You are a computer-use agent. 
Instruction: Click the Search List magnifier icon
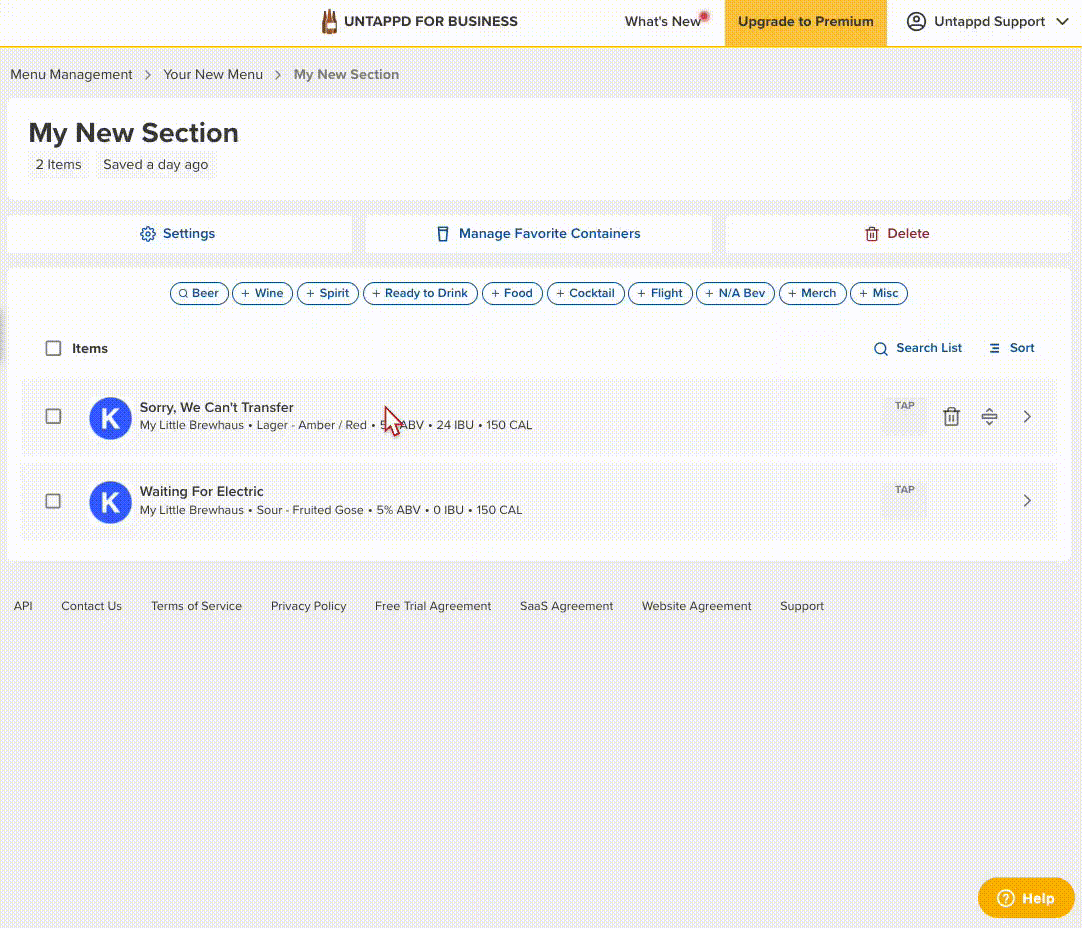click(x=881, y=348)
